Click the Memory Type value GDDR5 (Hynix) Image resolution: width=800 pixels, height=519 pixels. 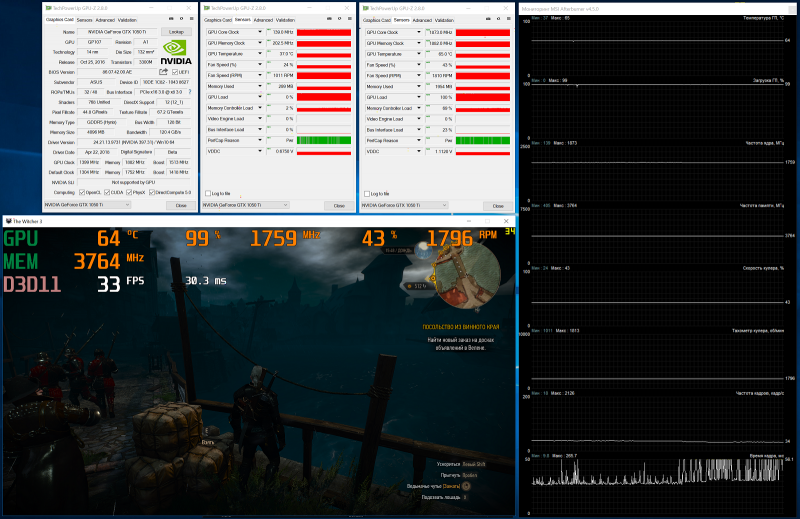[104, 122]
